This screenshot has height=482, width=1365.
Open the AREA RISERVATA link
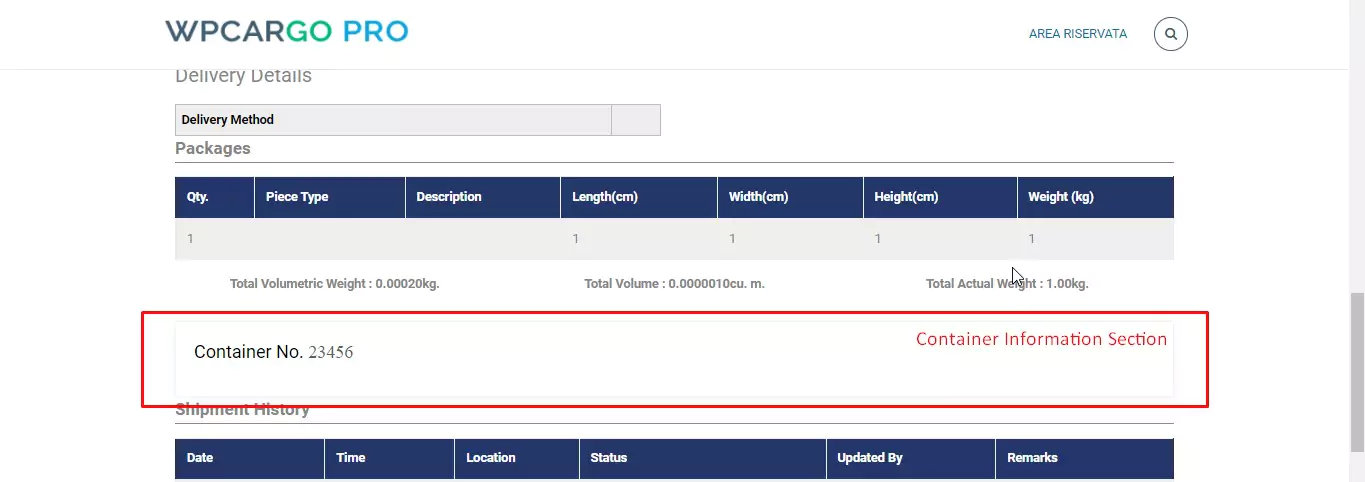(1077, 34)
